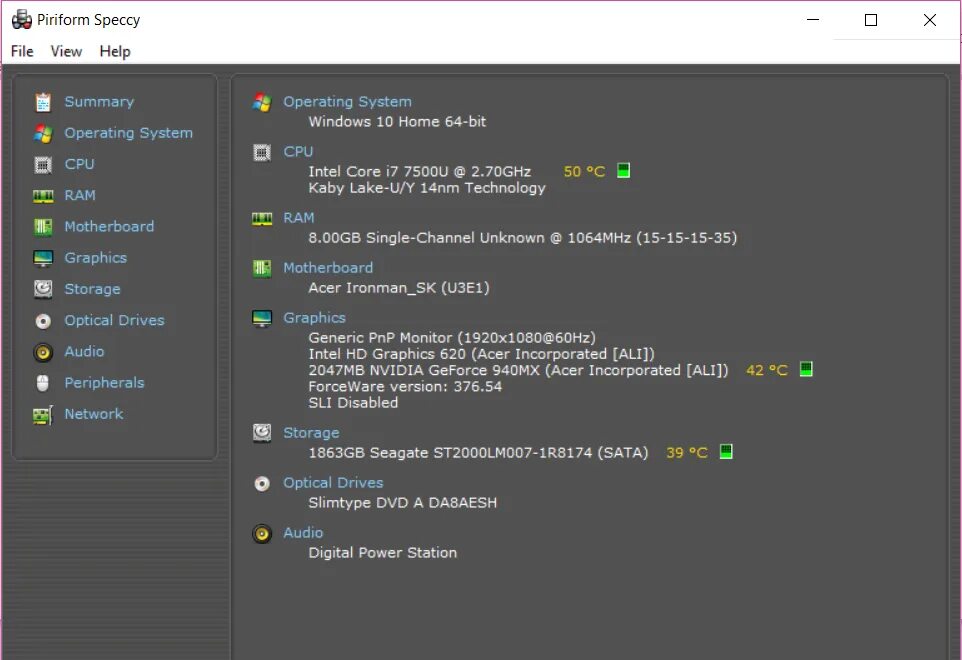962x660 pixels.
Task: Click the RAM stick icon in sidebar
Action: coord(43,196)
